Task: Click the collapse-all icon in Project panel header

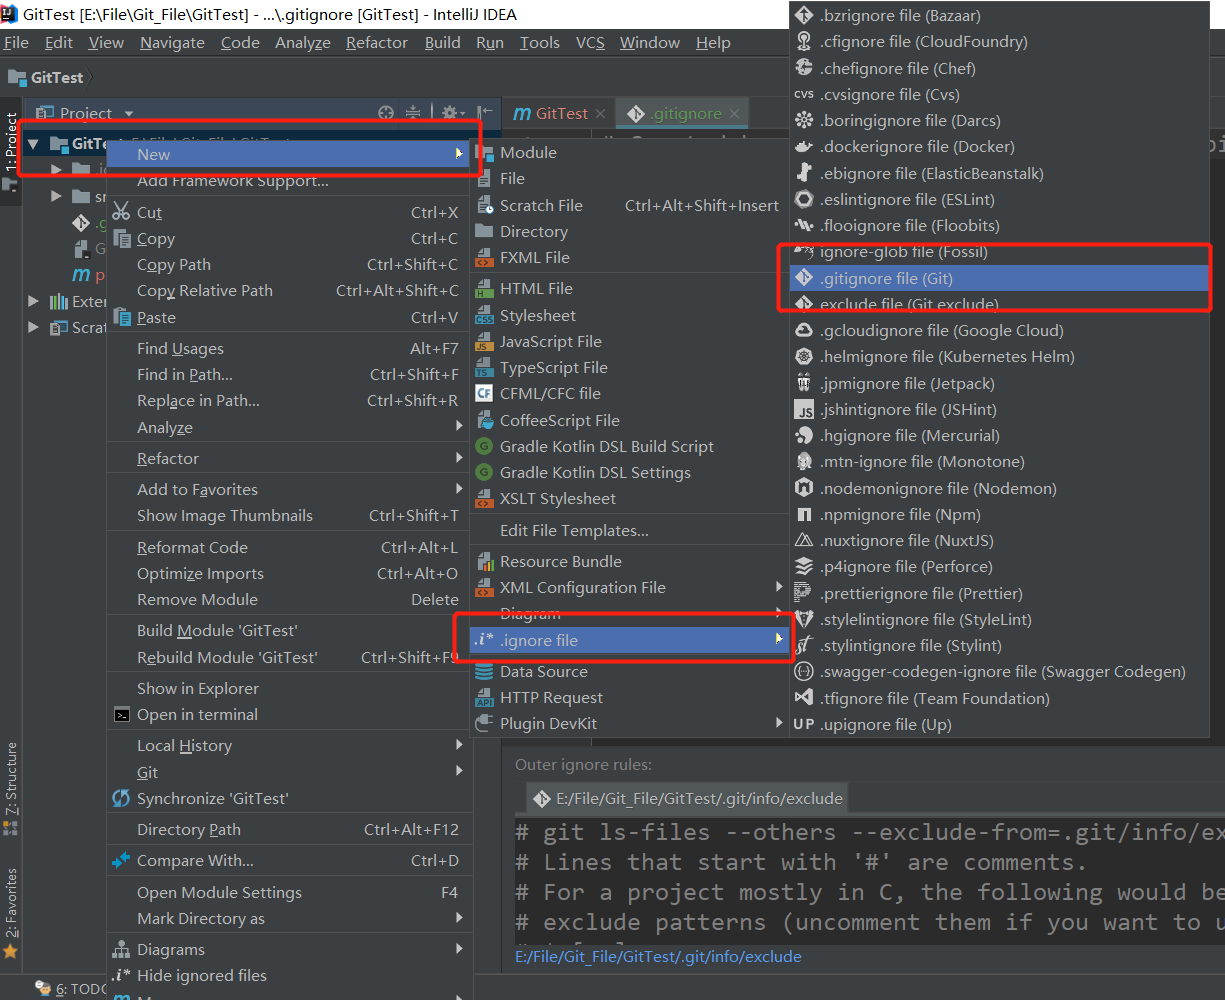Action: (413, 113)
